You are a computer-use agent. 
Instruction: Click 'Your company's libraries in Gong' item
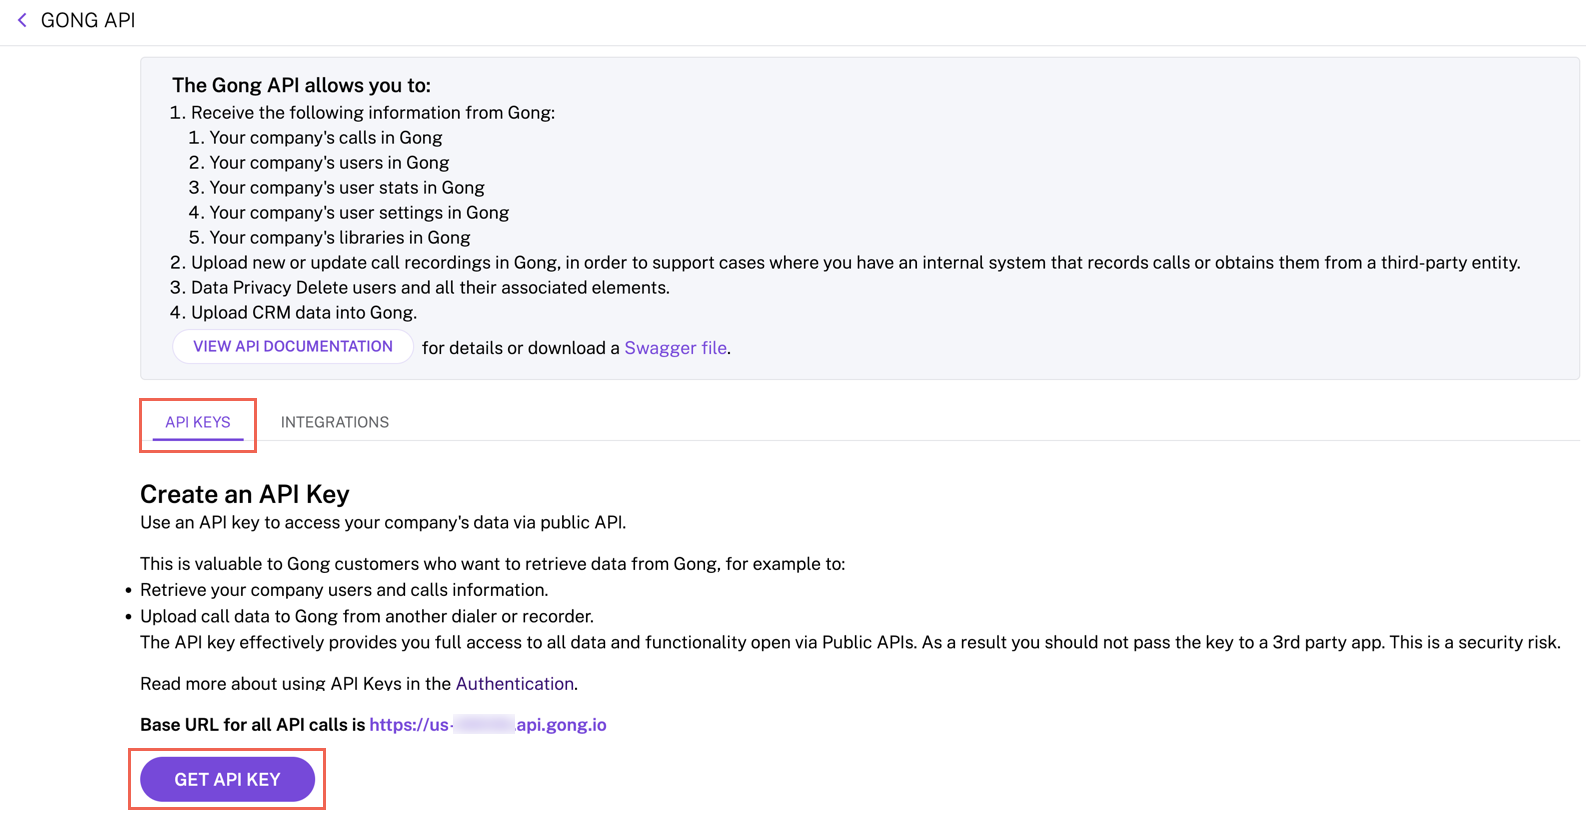click(x=340, y=238)
